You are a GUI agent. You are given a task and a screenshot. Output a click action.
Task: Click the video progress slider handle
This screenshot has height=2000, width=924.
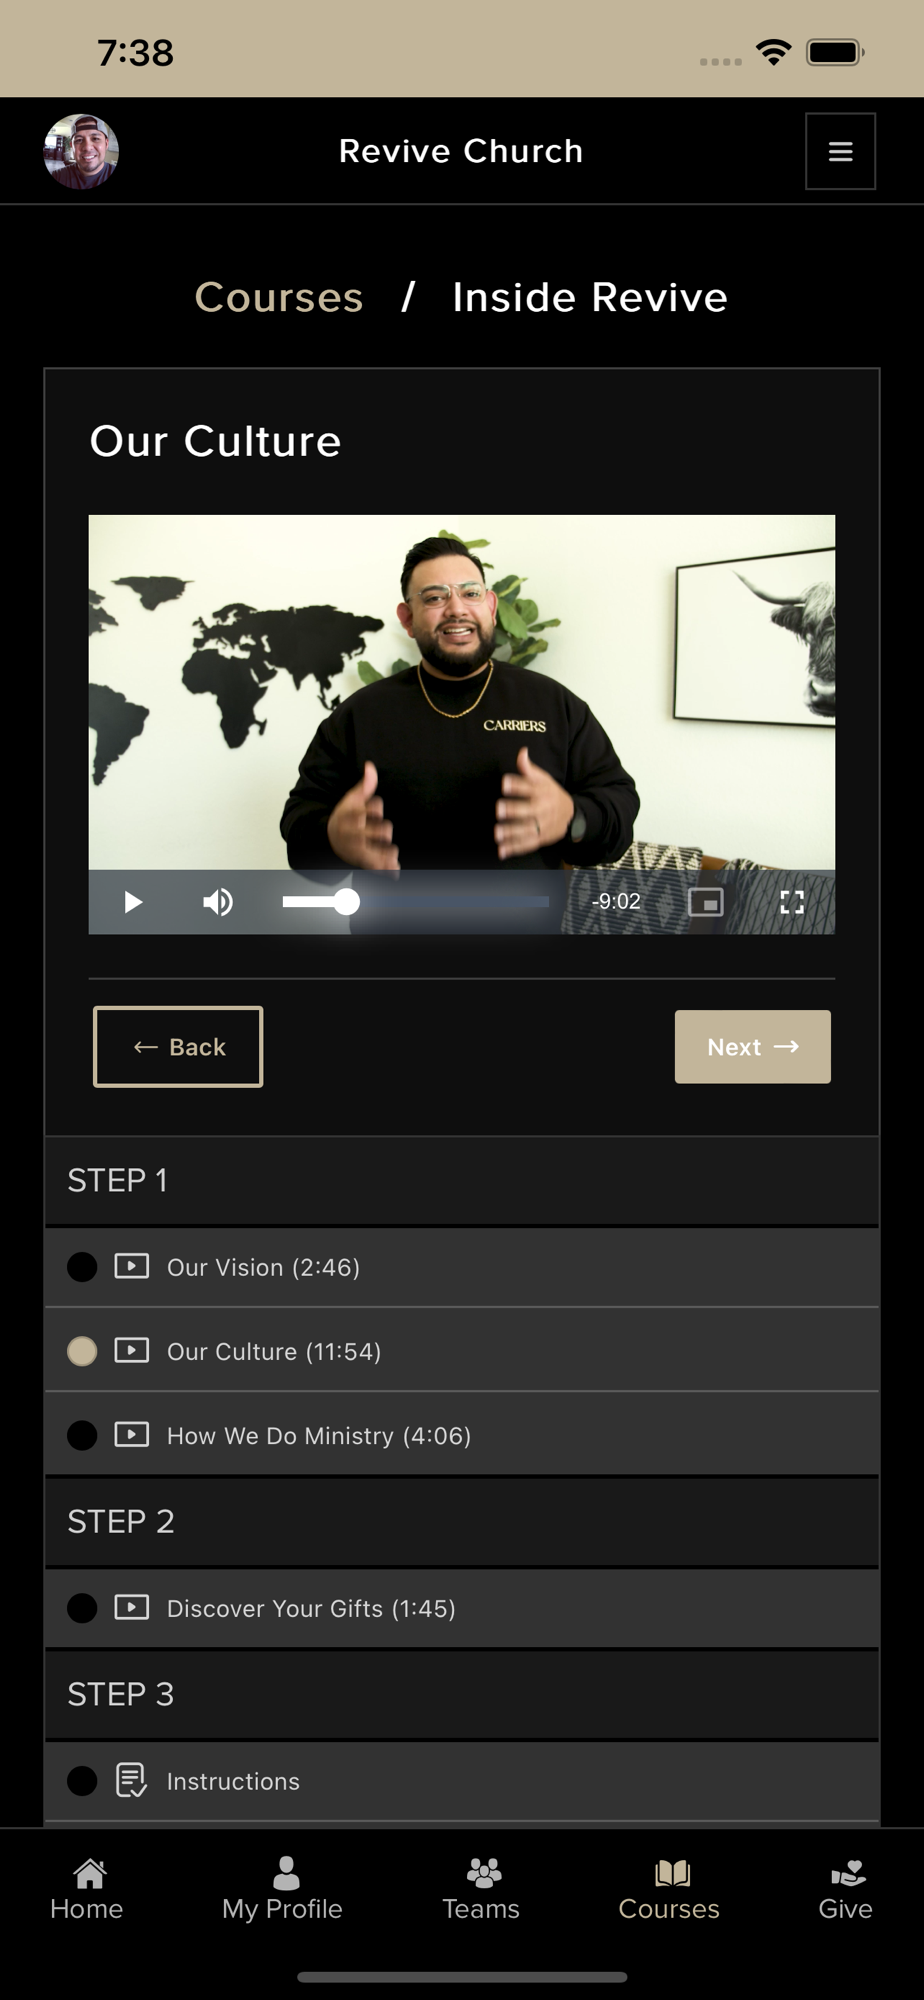tap(346, 902)
